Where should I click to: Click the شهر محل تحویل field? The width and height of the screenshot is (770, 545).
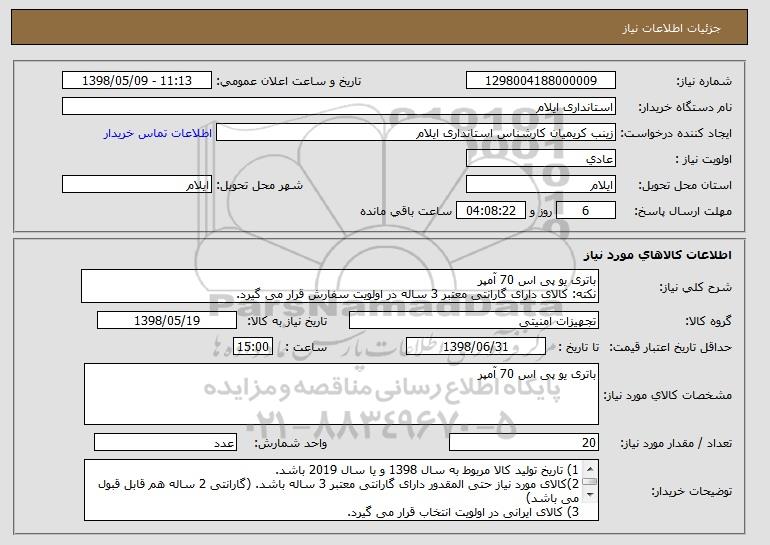pyautogui.click(x=137, y=185)
